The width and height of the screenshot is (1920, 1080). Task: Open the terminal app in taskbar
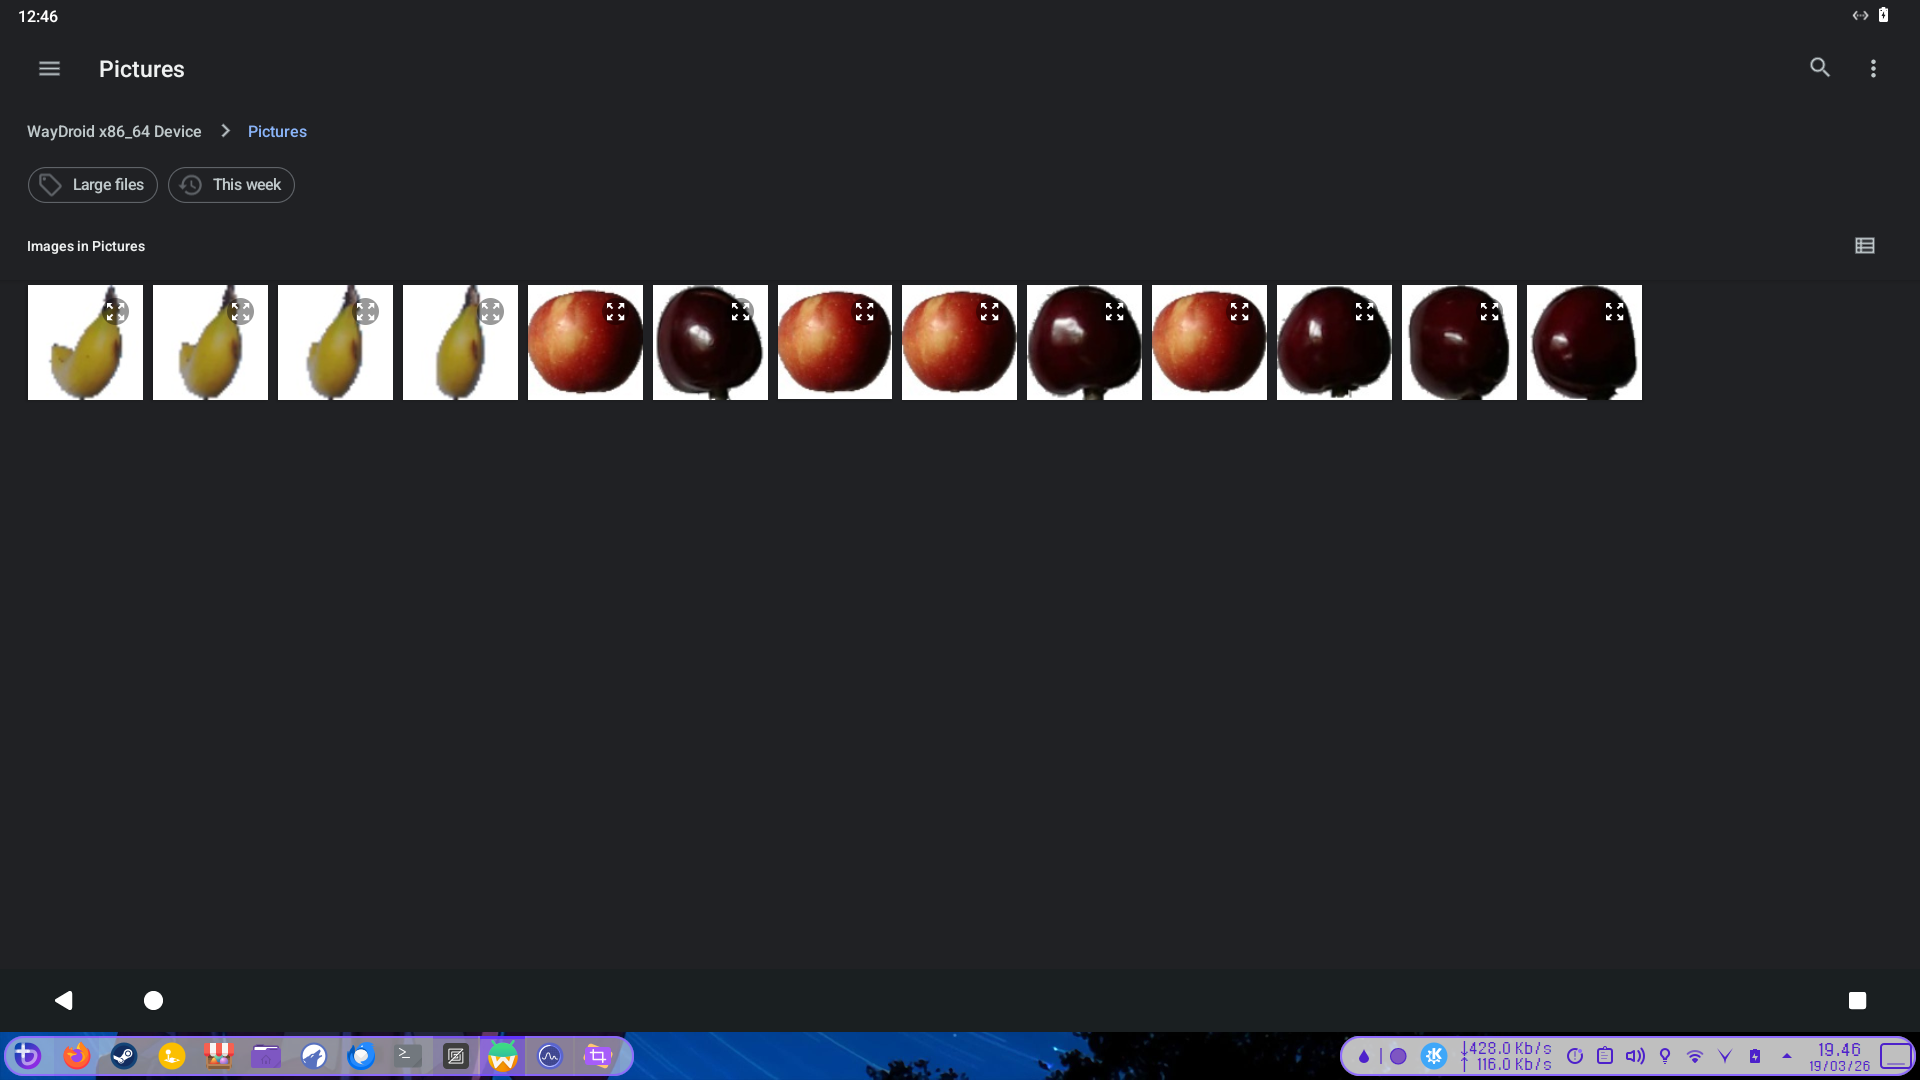click(x=407, y=1056)
